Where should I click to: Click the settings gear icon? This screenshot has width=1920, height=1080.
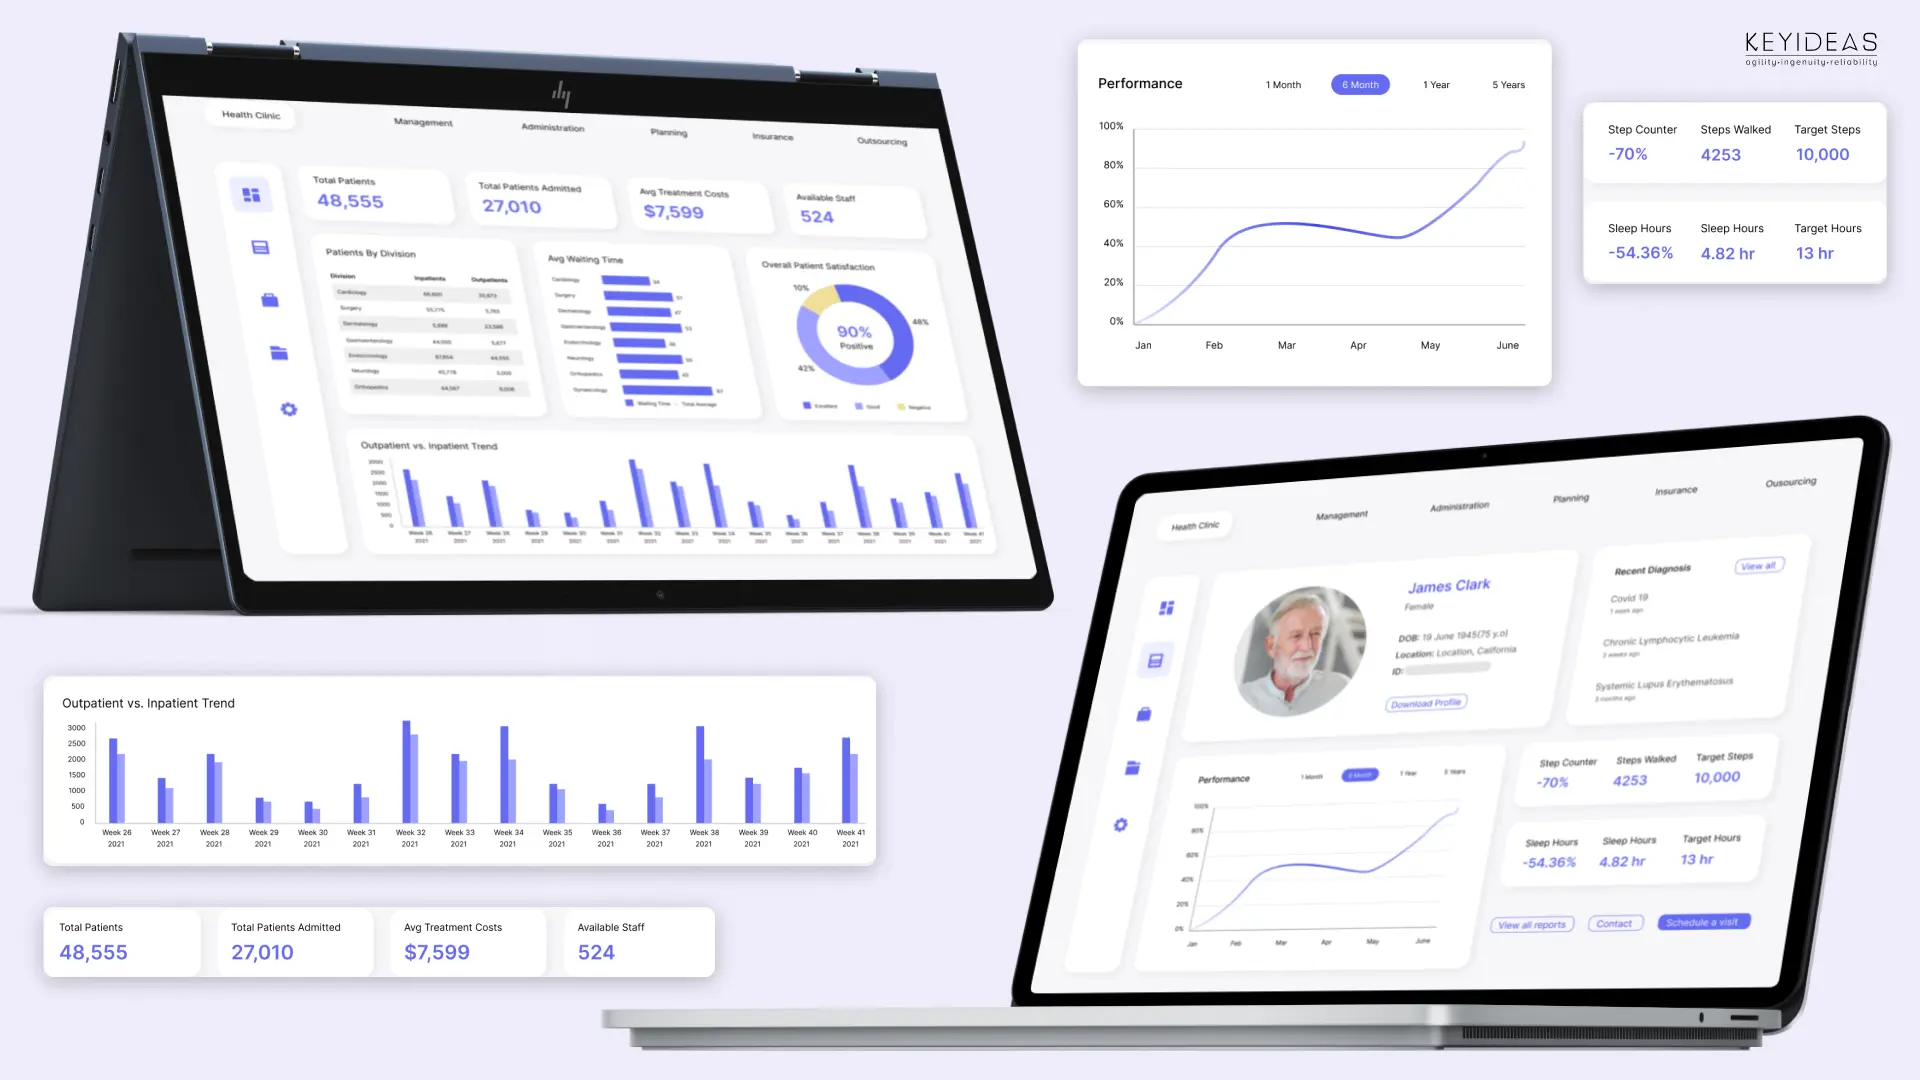(289, 409)
